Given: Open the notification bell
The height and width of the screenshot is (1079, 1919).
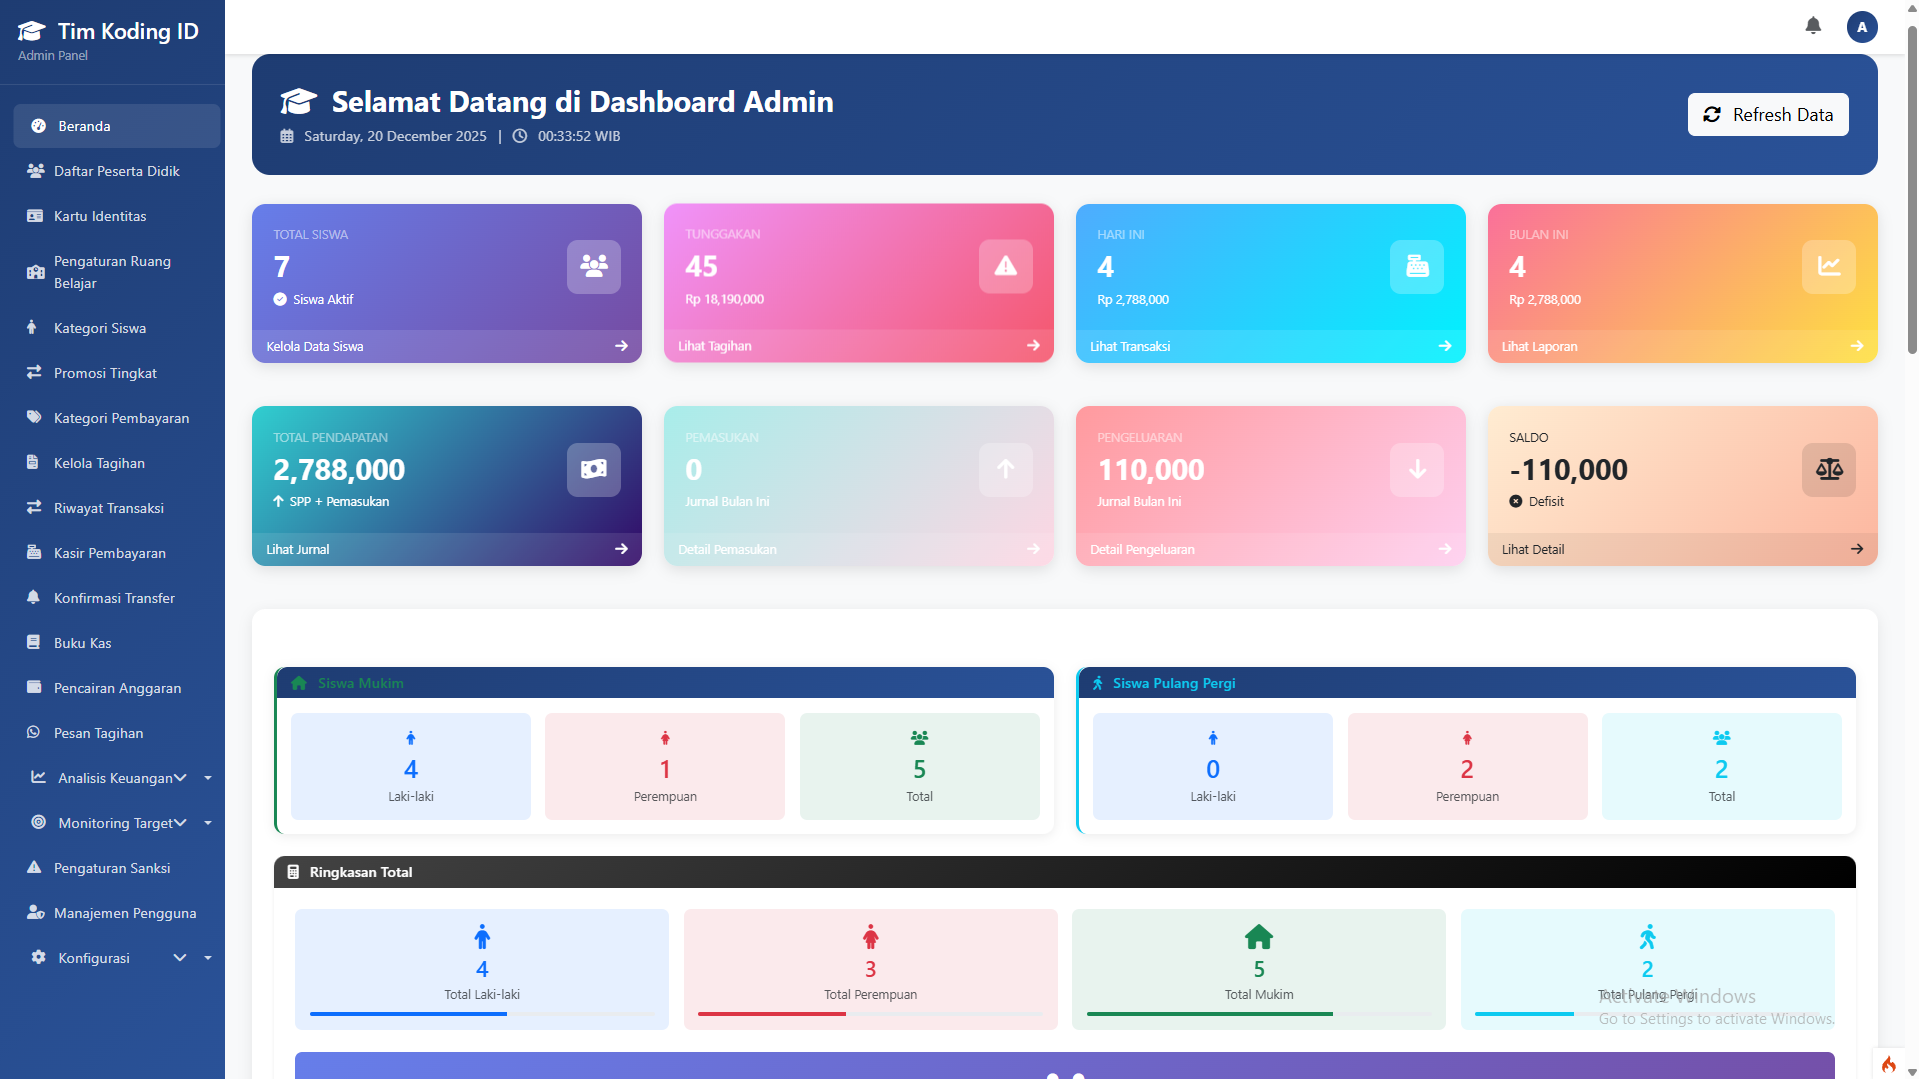Looking at the screenshot, I should click(1812, 26).
